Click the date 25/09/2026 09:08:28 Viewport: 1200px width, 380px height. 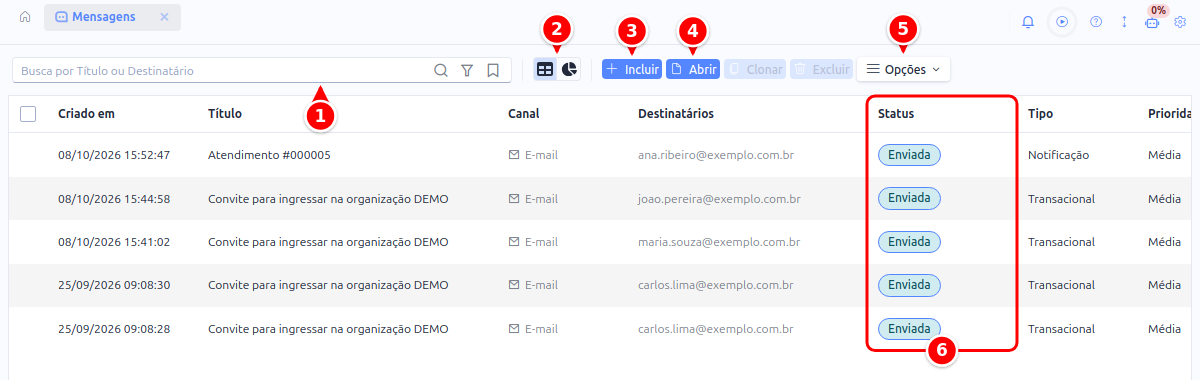tap(114, 328)
